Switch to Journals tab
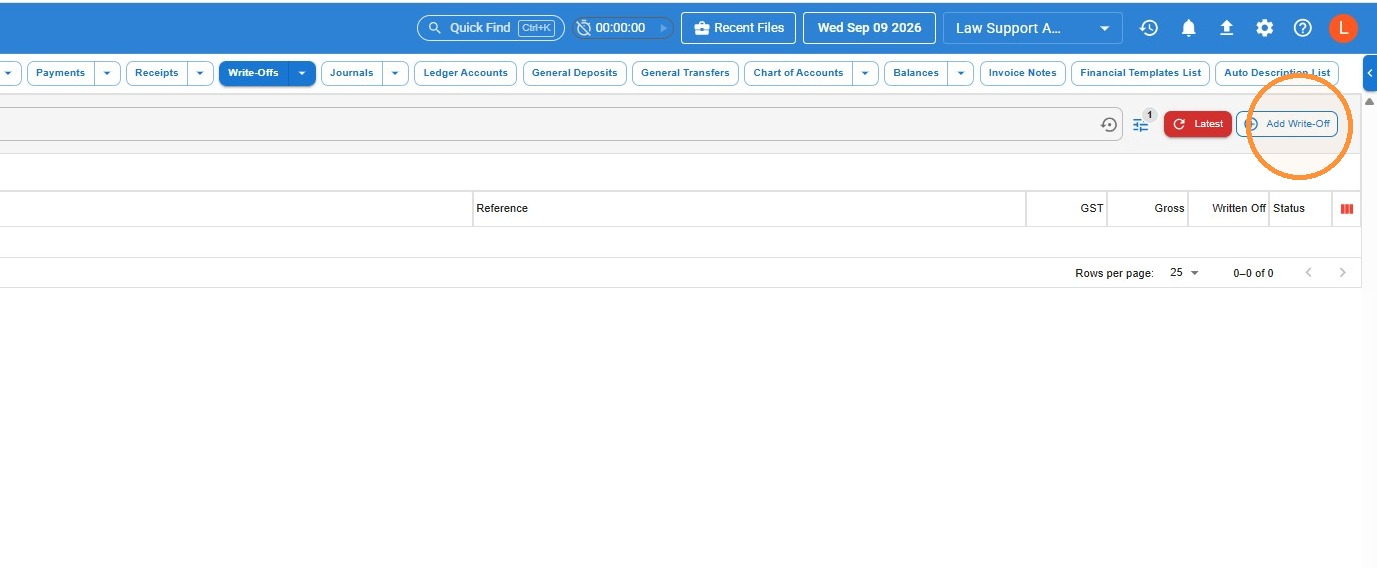Image resolution: width=1377 pixels, height=568 pixels. (x=351, y=73)
